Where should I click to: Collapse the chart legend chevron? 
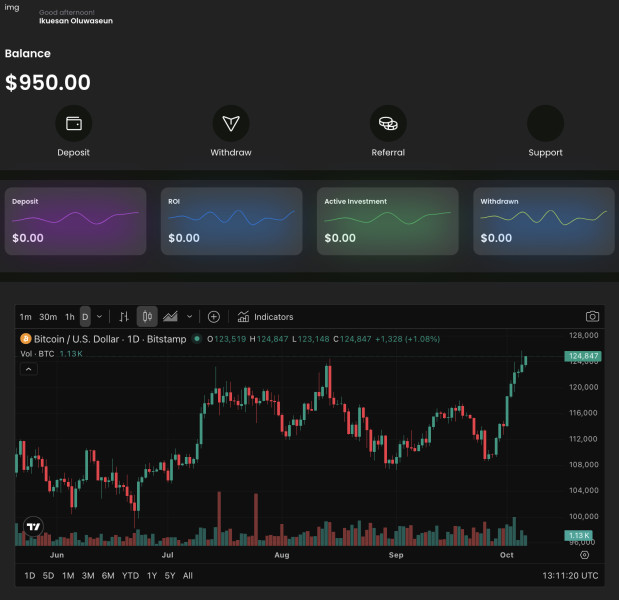(x=28, y=369)
